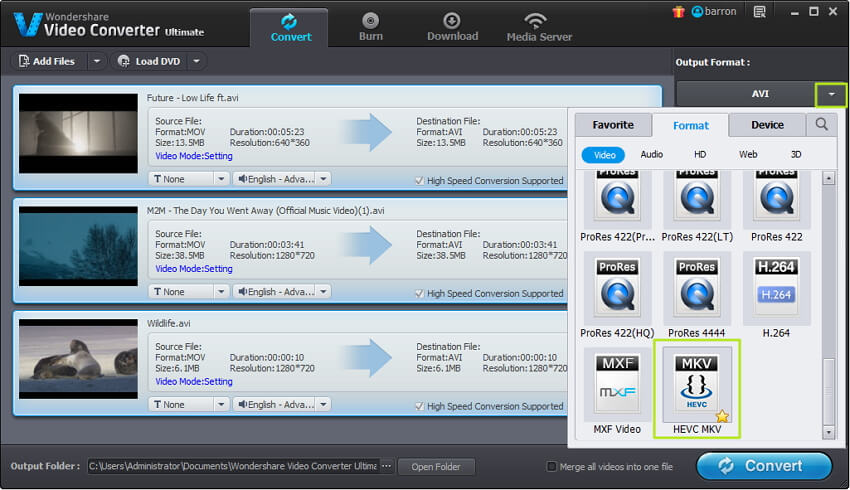Image resolution: width=850 pixels, height=490 pixels.
Task: Click the Wondershare V logo
Action: [x=28, y=24]
